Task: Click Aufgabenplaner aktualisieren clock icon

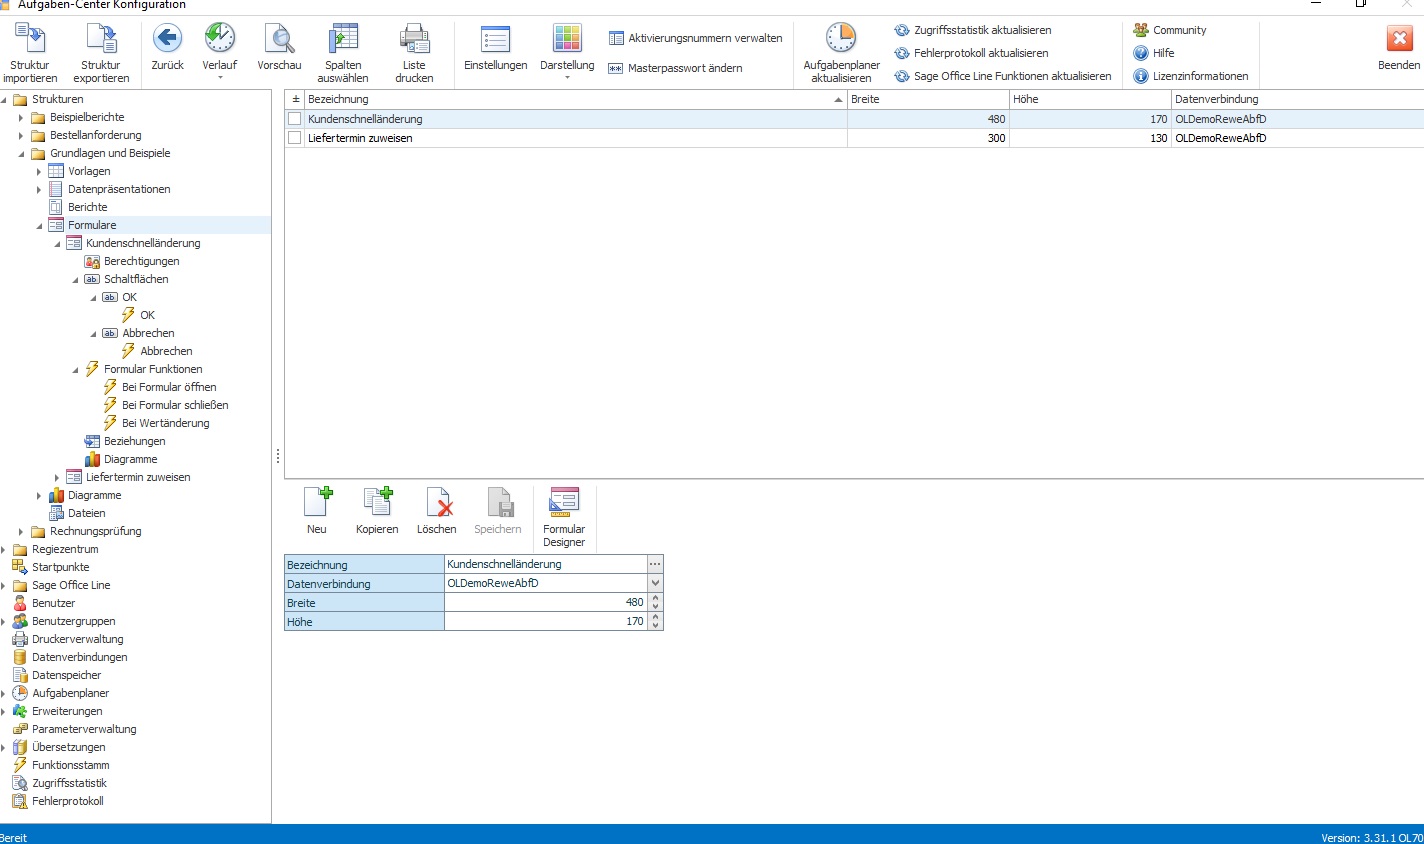Action: [841, 39]
